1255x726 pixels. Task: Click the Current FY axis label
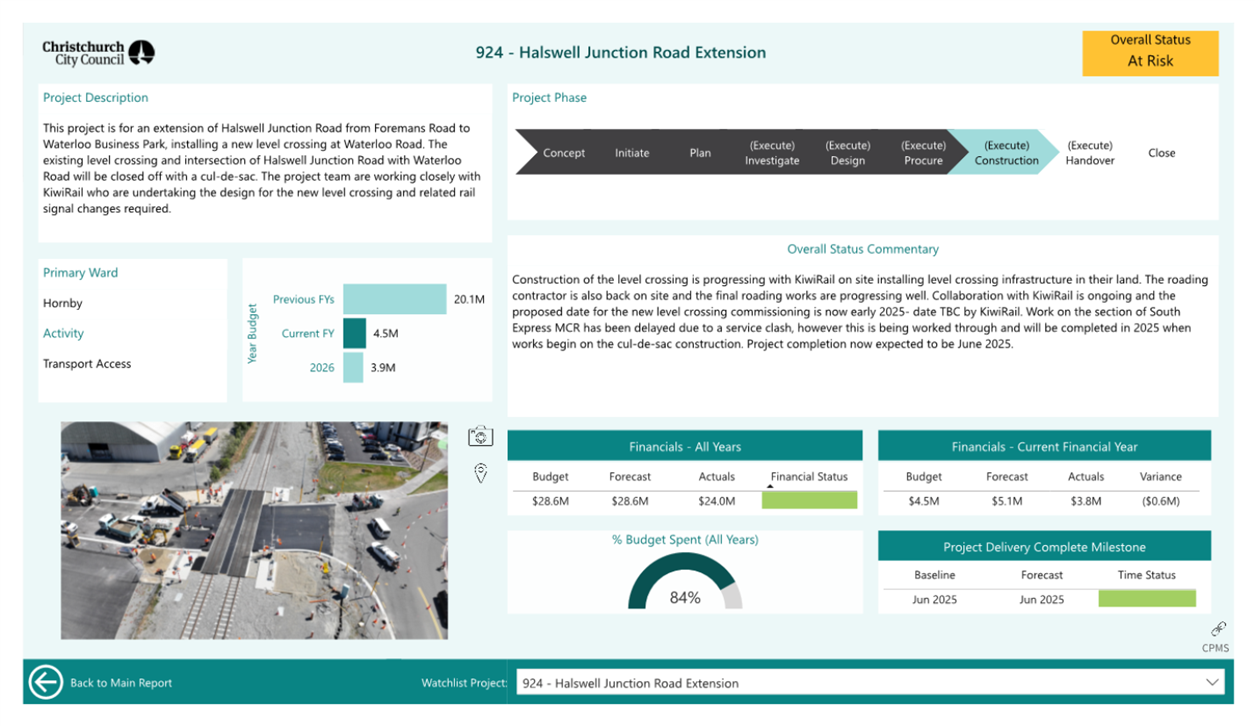(x=308, y=333)
